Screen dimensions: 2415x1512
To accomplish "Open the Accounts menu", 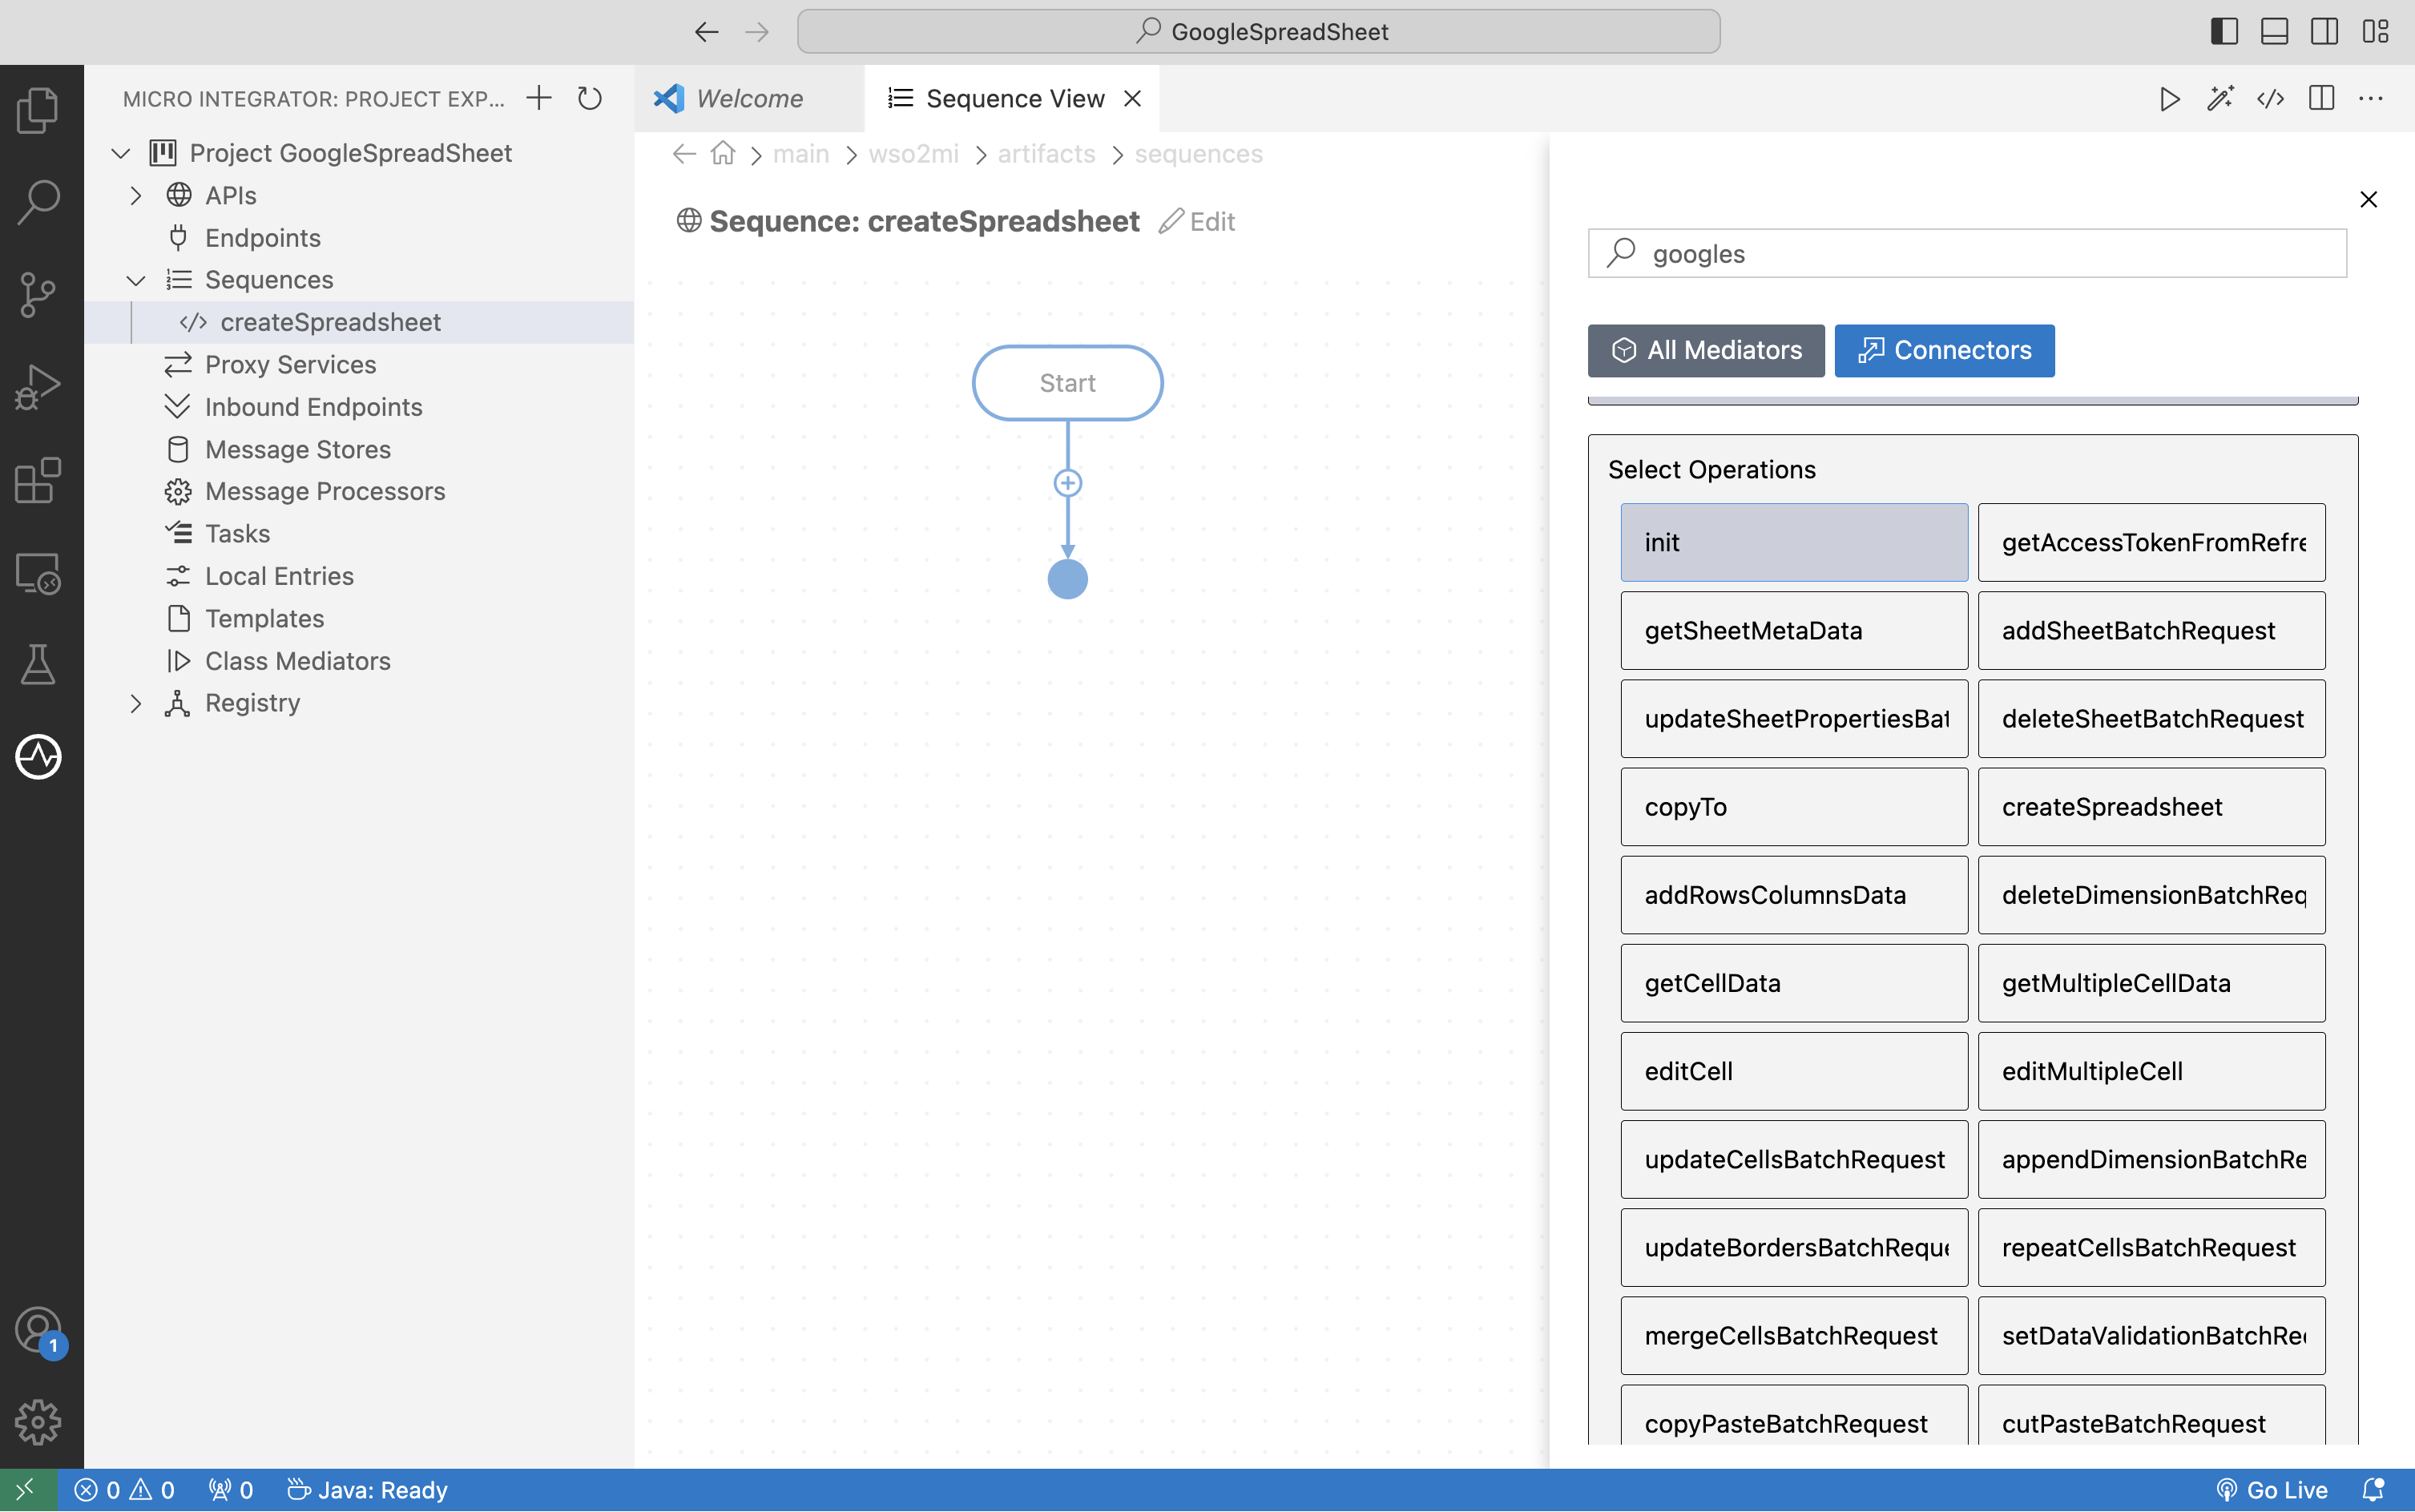I will point(38,1330).
